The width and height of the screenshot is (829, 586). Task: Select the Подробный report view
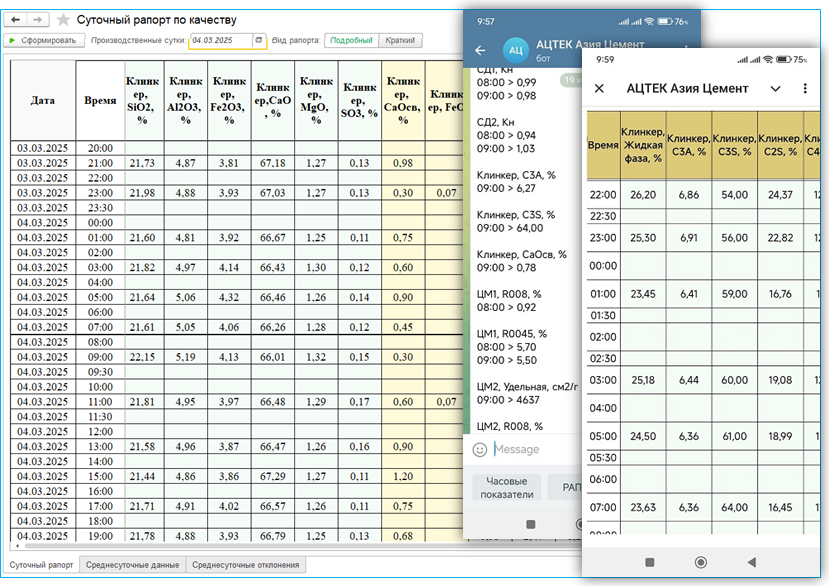click(351, 40)
